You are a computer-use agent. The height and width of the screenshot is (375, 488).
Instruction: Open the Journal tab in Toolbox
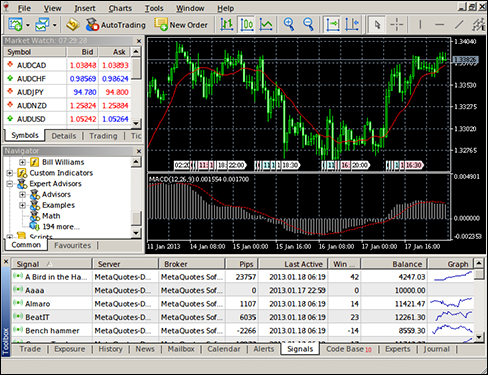[436, 349]
